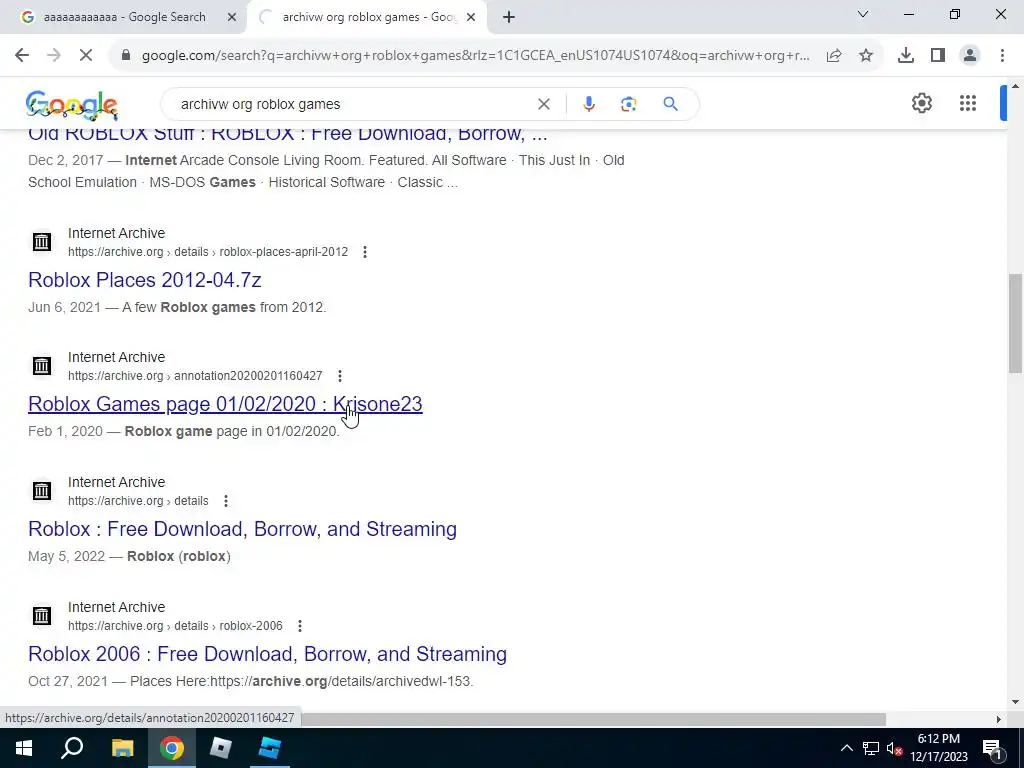This screenshot has height=768, width=1024.
Task: Bookmark this page with the star
Action: 866,56
